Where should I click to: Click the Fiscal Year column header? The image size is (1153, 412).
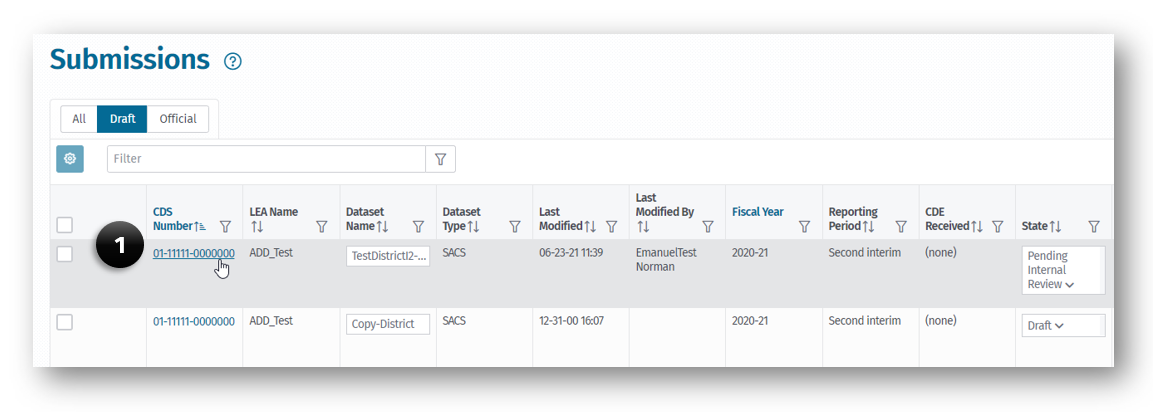coord(758,212)
